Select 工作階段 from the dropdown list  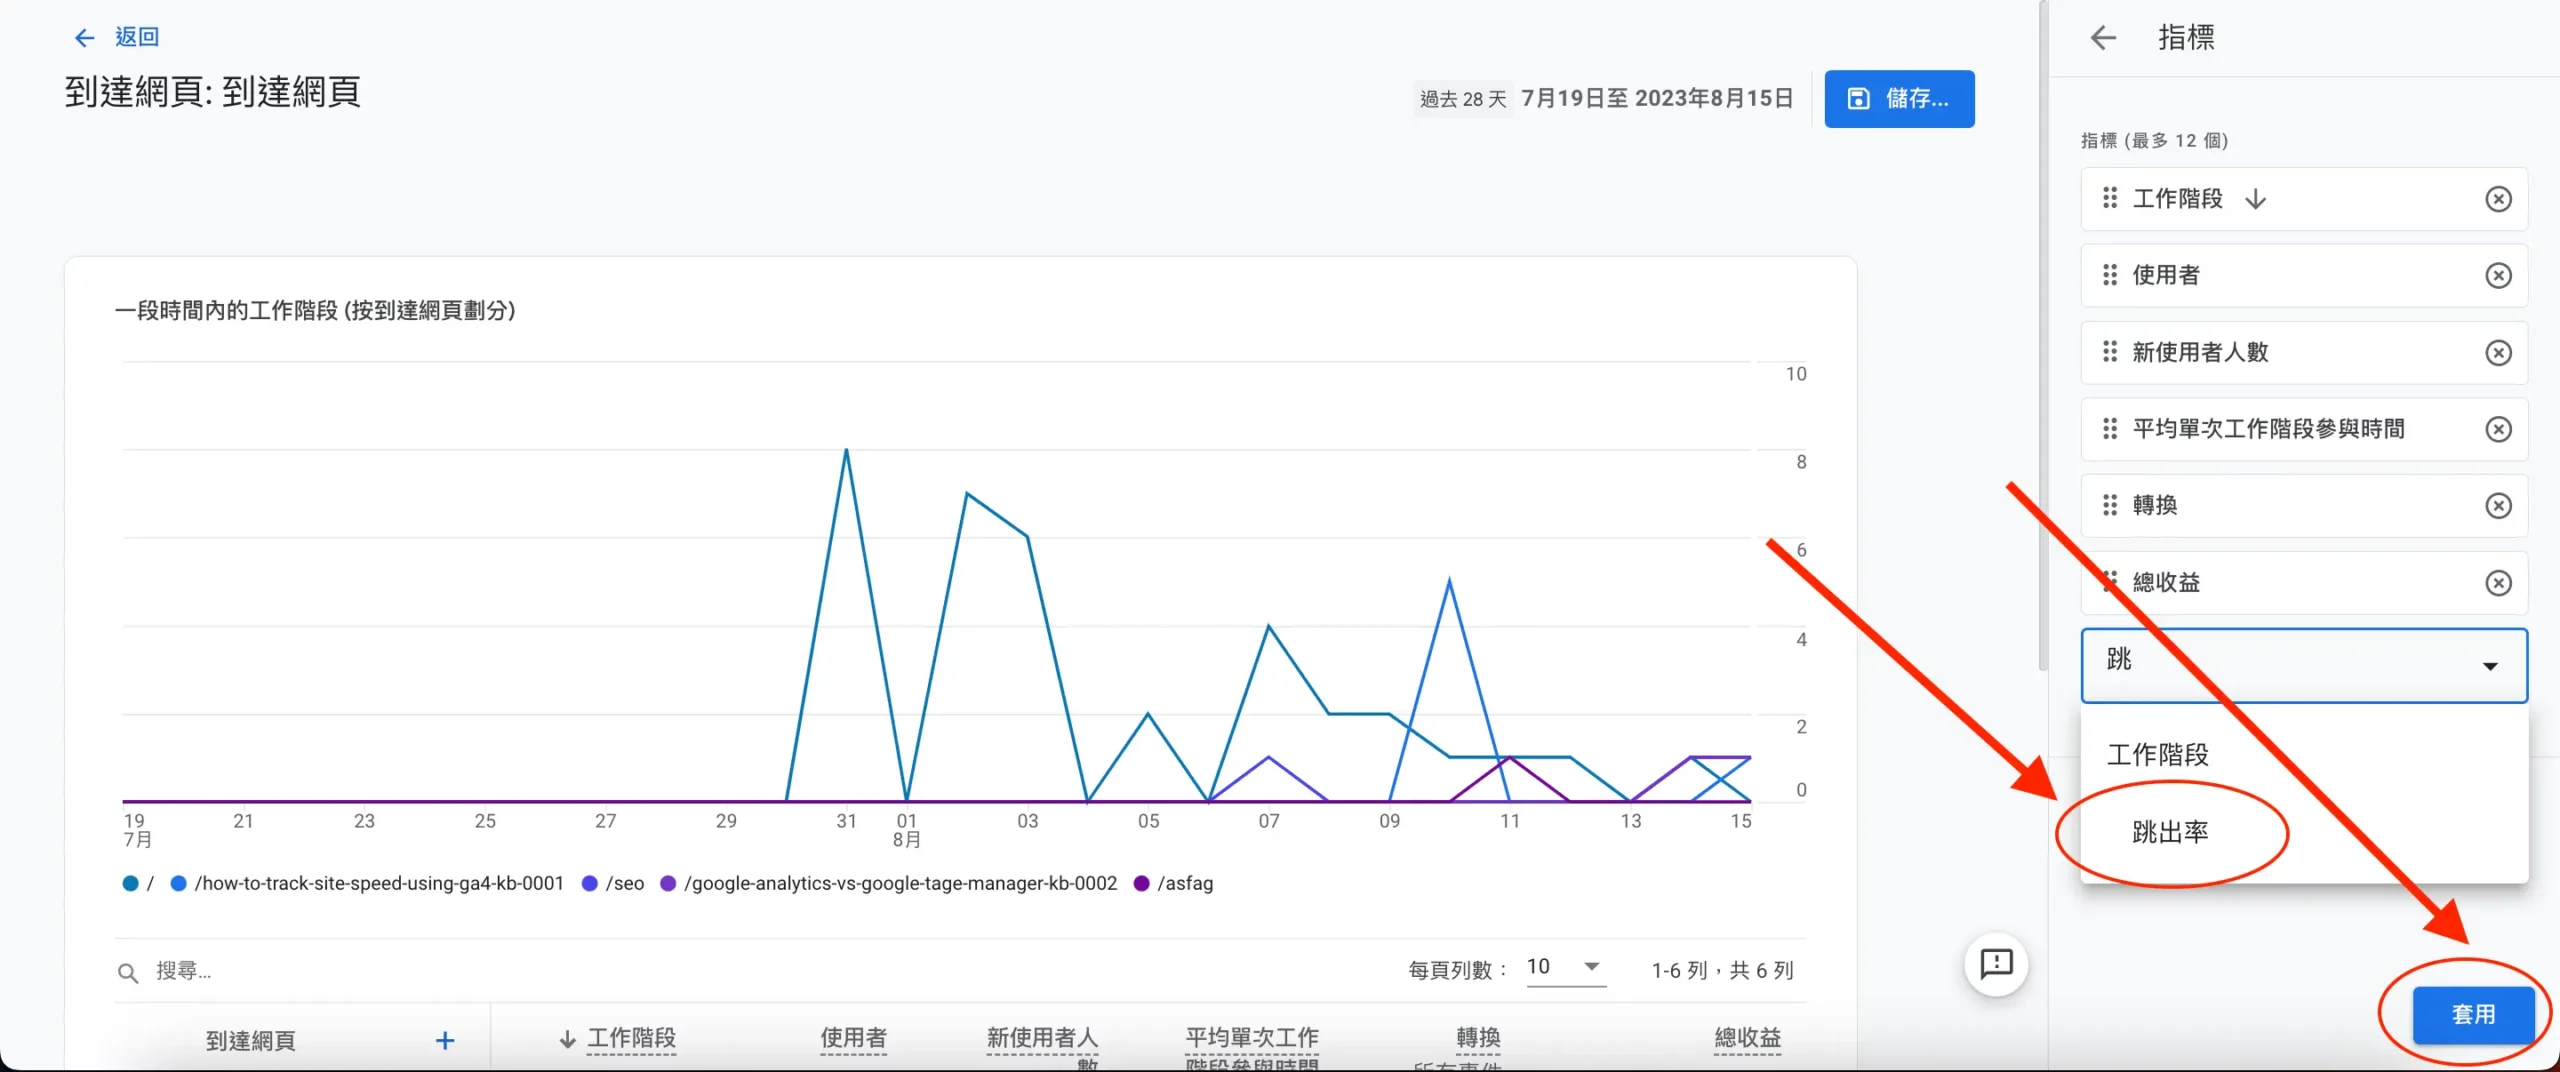pyautogui.click(x=2304, y=755)
